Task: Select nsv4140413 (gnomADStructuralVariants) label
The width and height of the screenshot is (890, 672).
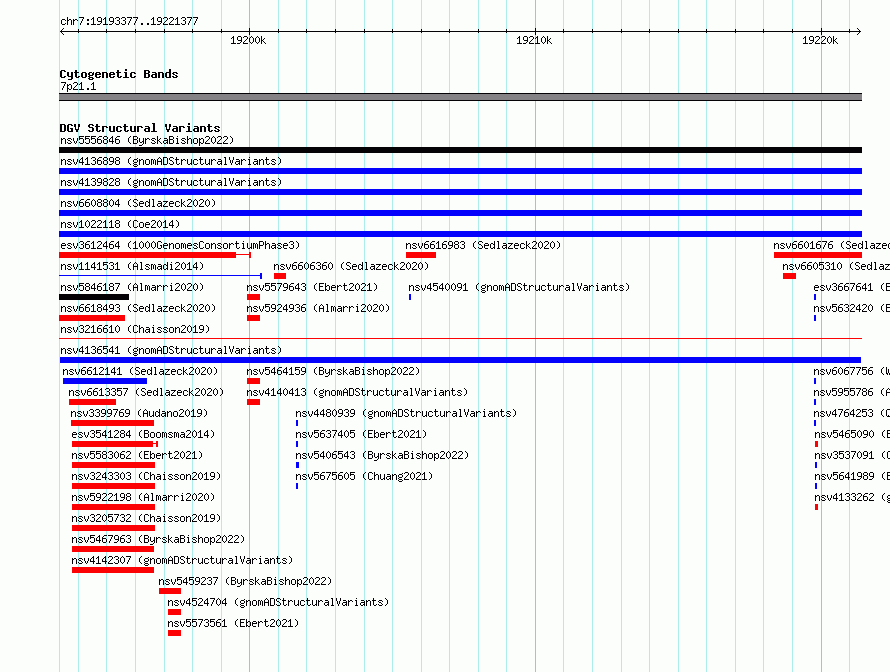Action: pos(357,392)
